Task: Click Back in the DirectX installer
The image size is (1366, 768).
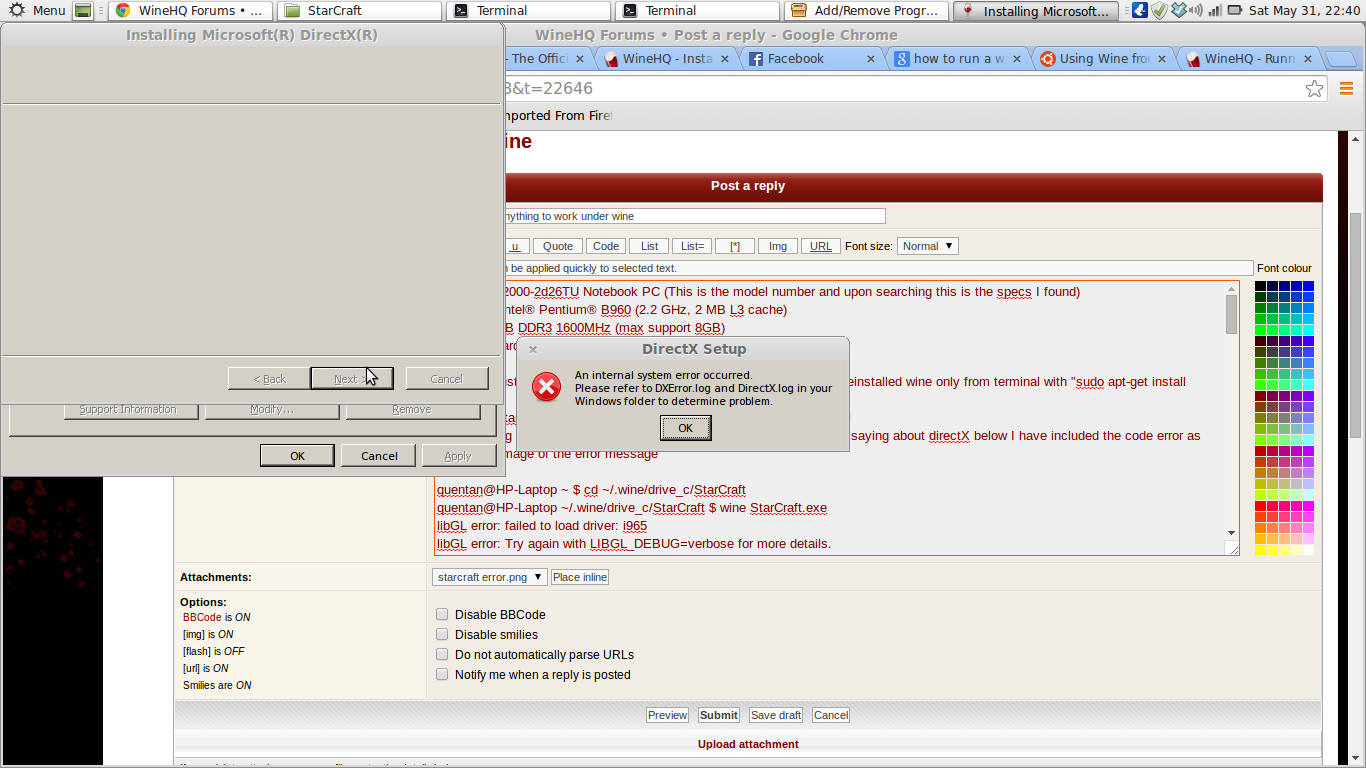Action: click(x=269, y=378)
